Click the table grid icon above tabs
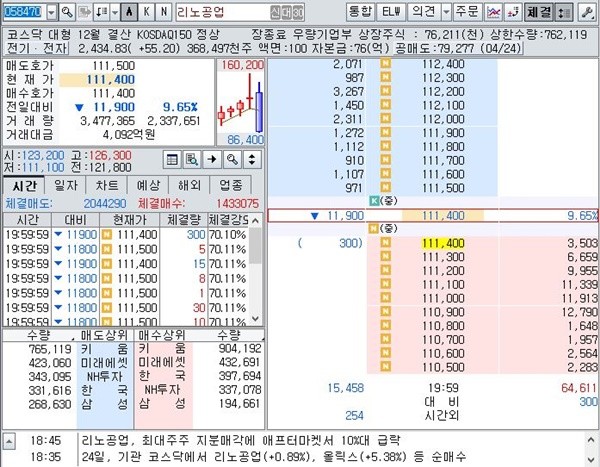Screen dimensions: 600x467 coord(172,159)
